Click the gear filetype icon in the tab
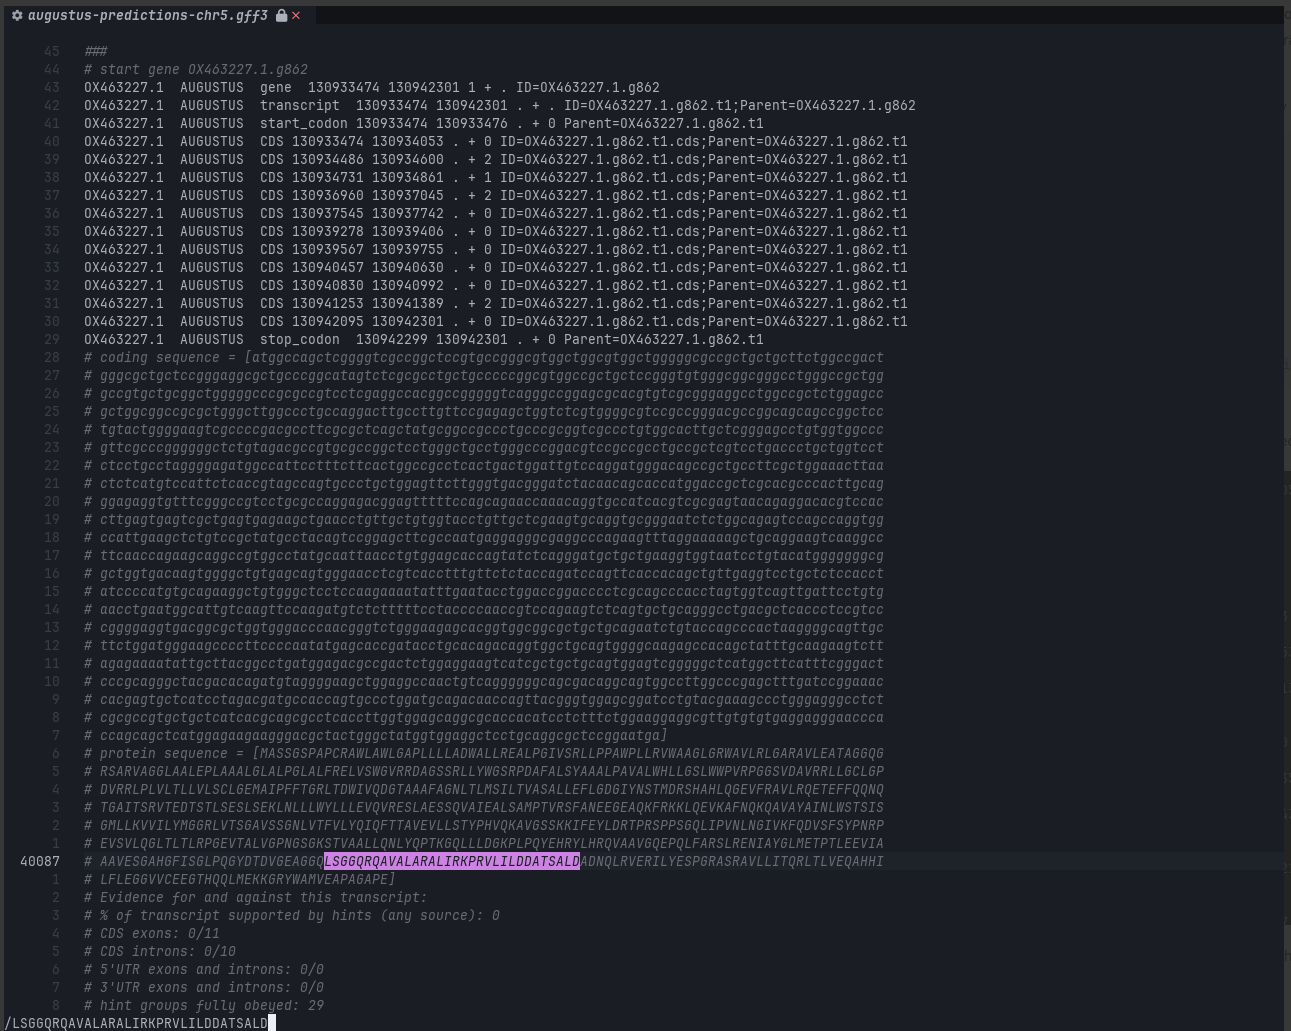Screen dimensions: 1291x1031 pos(17,16)
